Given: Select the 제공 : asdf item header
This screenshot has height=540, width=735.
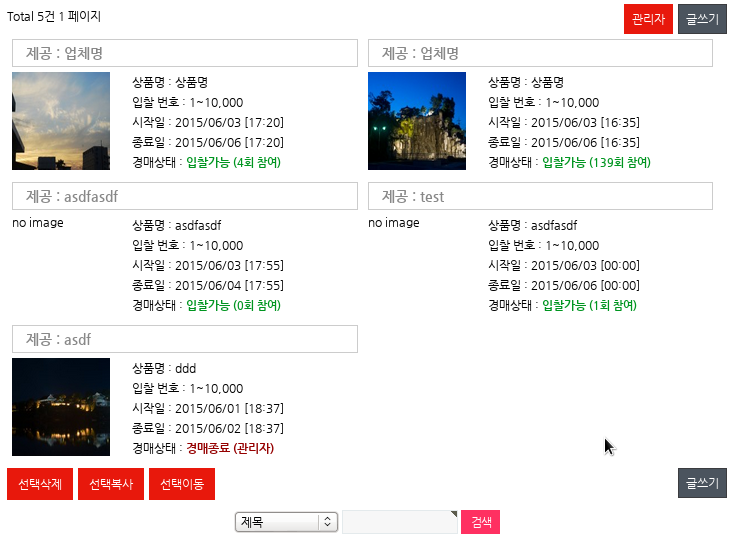Looking at the screenshot, I should pos(184,339).
